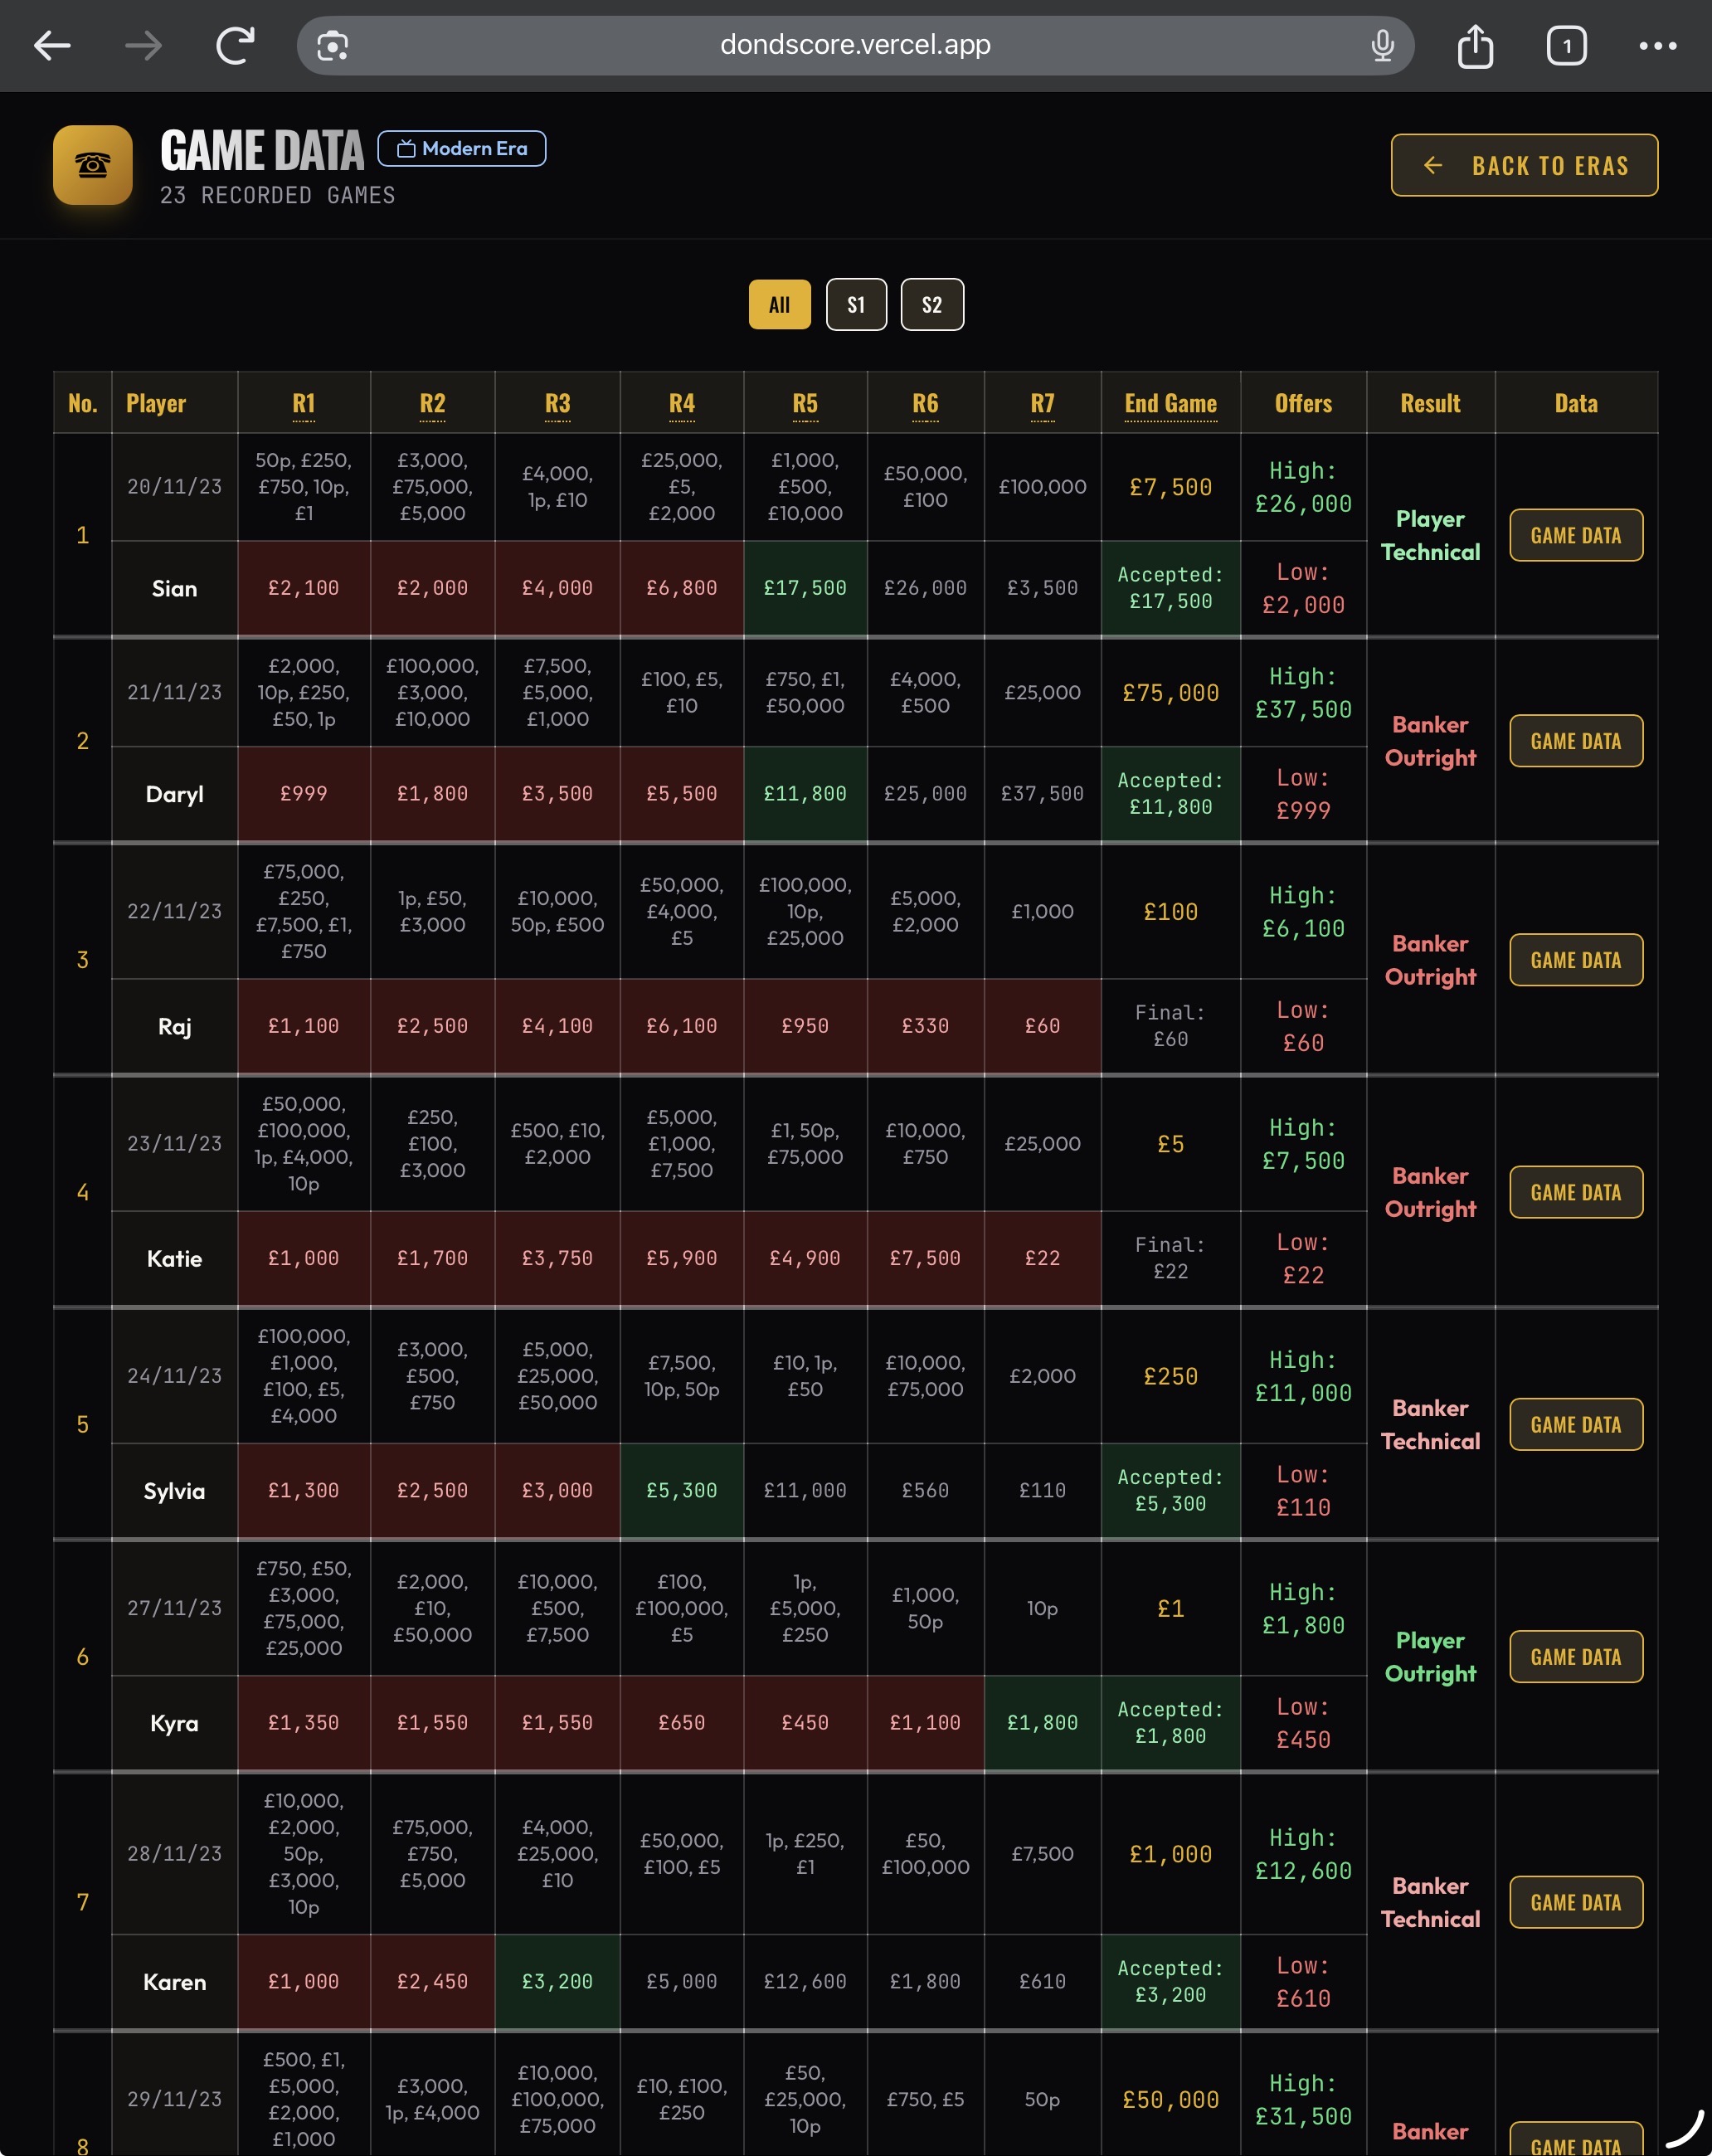Reload the page

pyautogui.click(x=236, y=45)
